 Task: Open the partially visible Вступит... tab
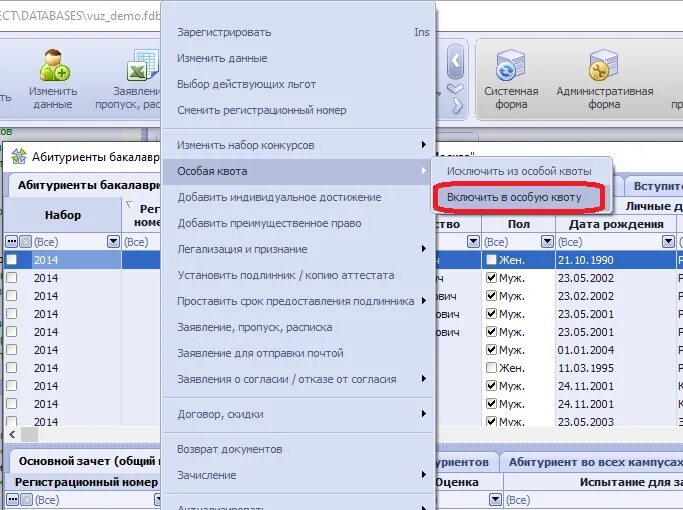(656, 186)
